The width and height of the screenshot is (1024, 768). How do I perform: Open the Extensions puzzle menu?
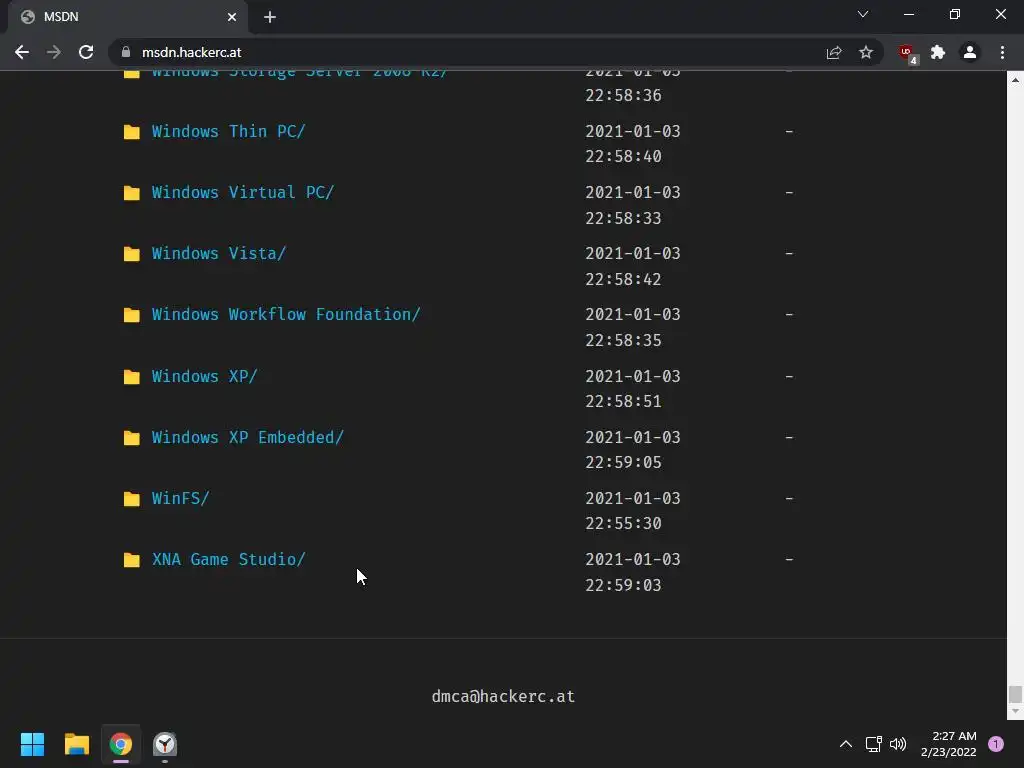point(938,52)
